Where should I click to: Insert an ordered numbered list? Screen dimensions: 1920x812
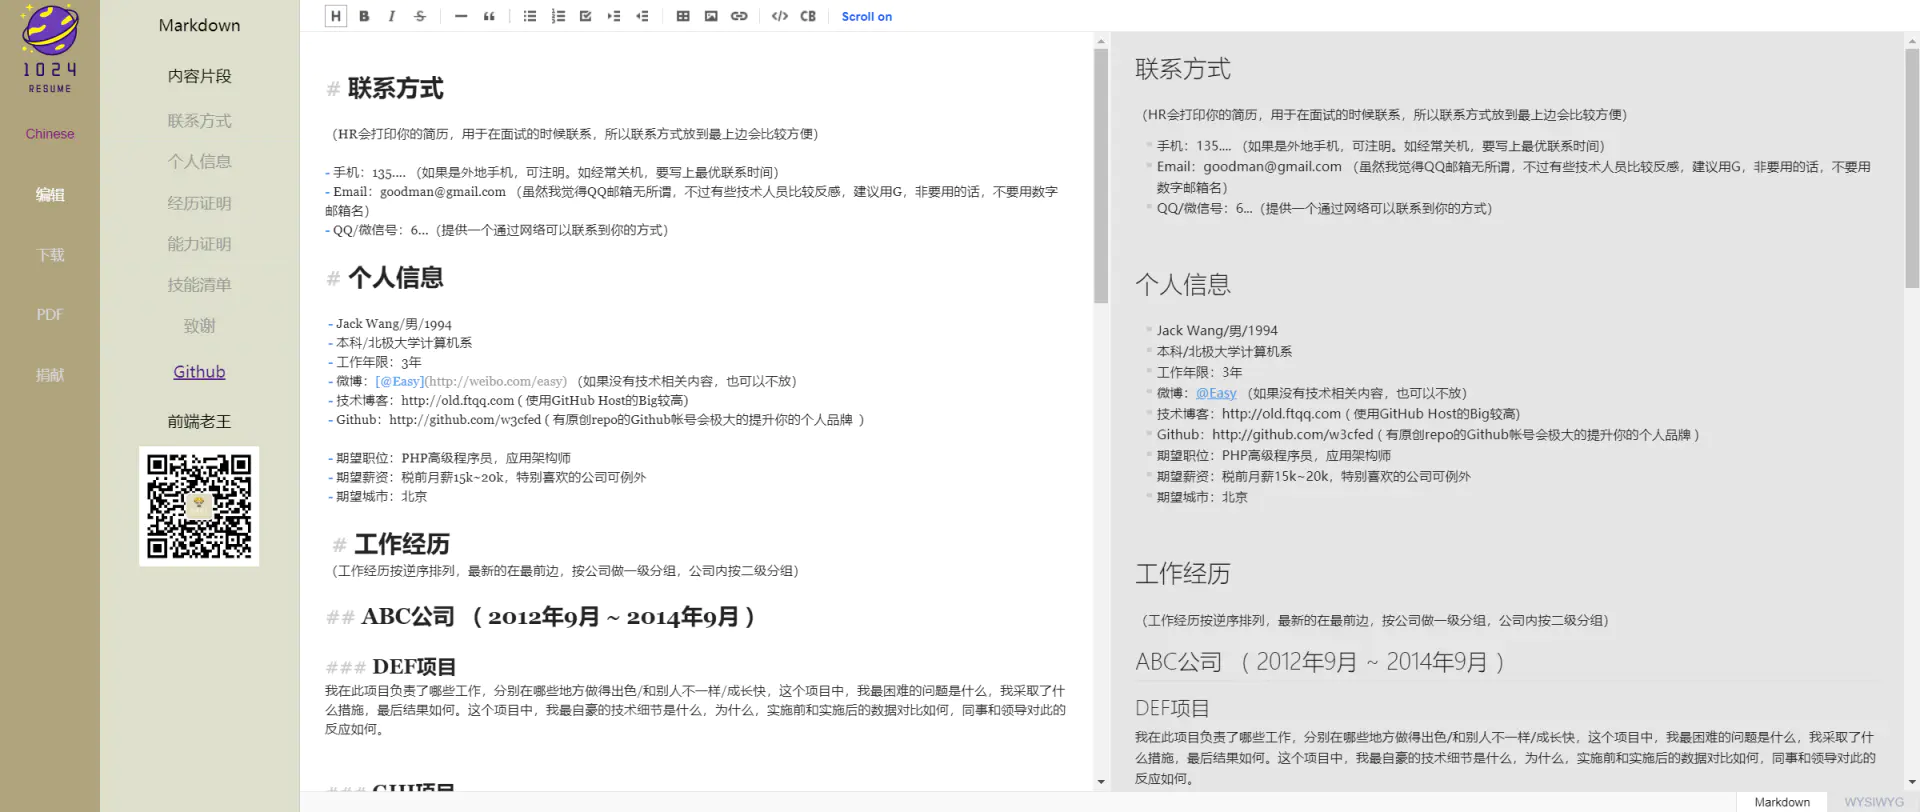tap(558, 16)
